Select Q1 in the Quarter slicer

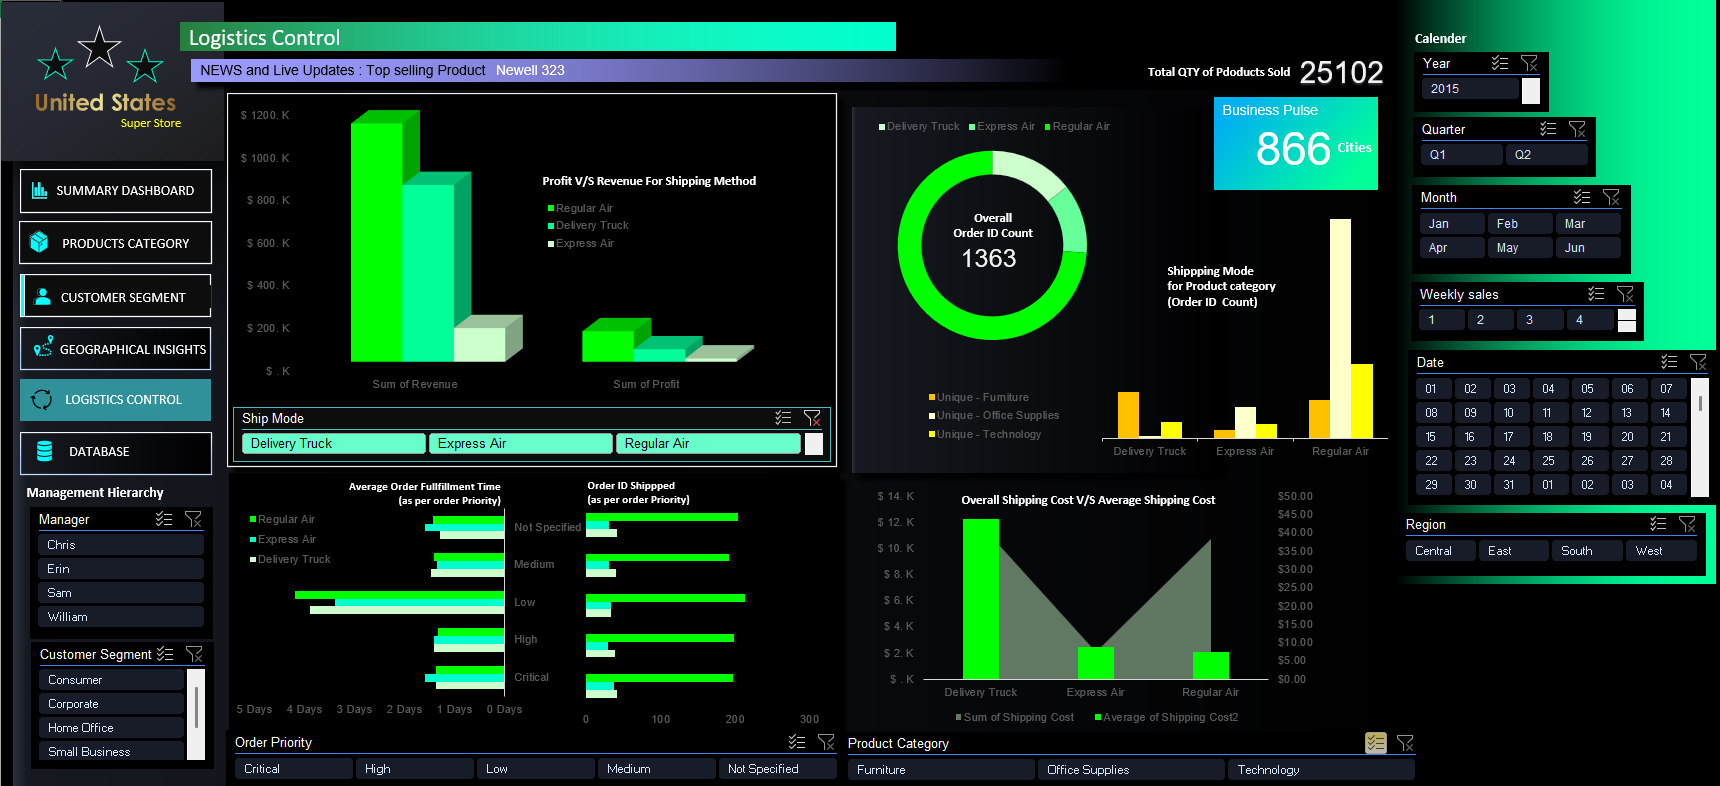tap(1462, 155)
